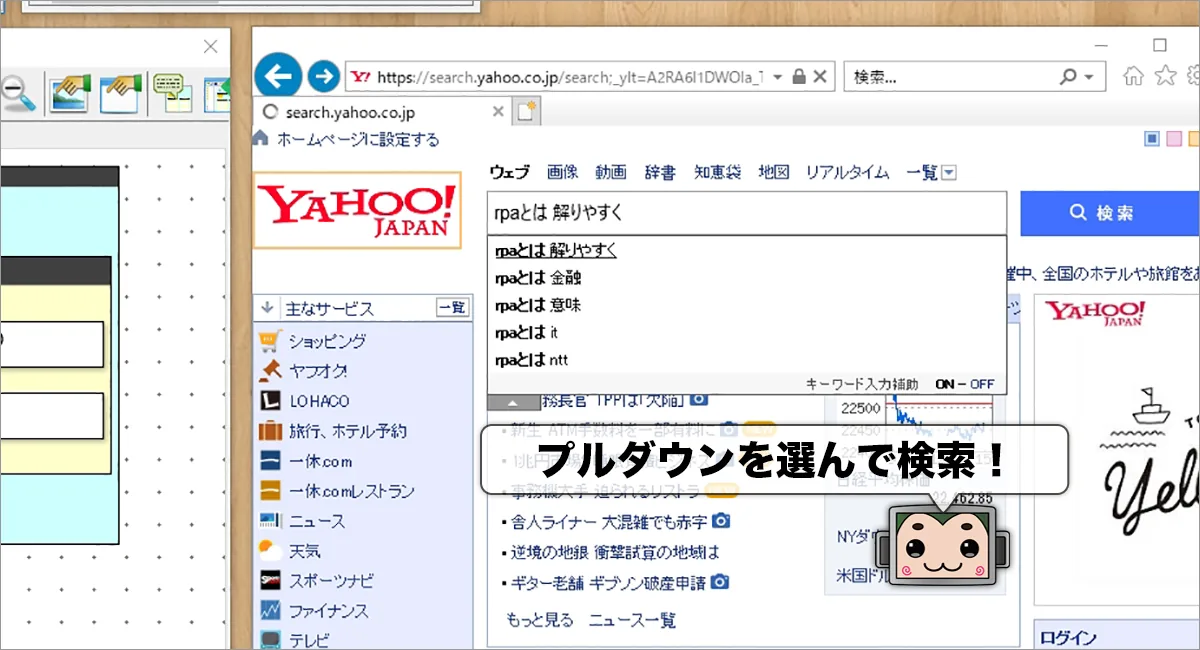Open the IE home icon
The image size is (1200, 650).
[1133, 76]
